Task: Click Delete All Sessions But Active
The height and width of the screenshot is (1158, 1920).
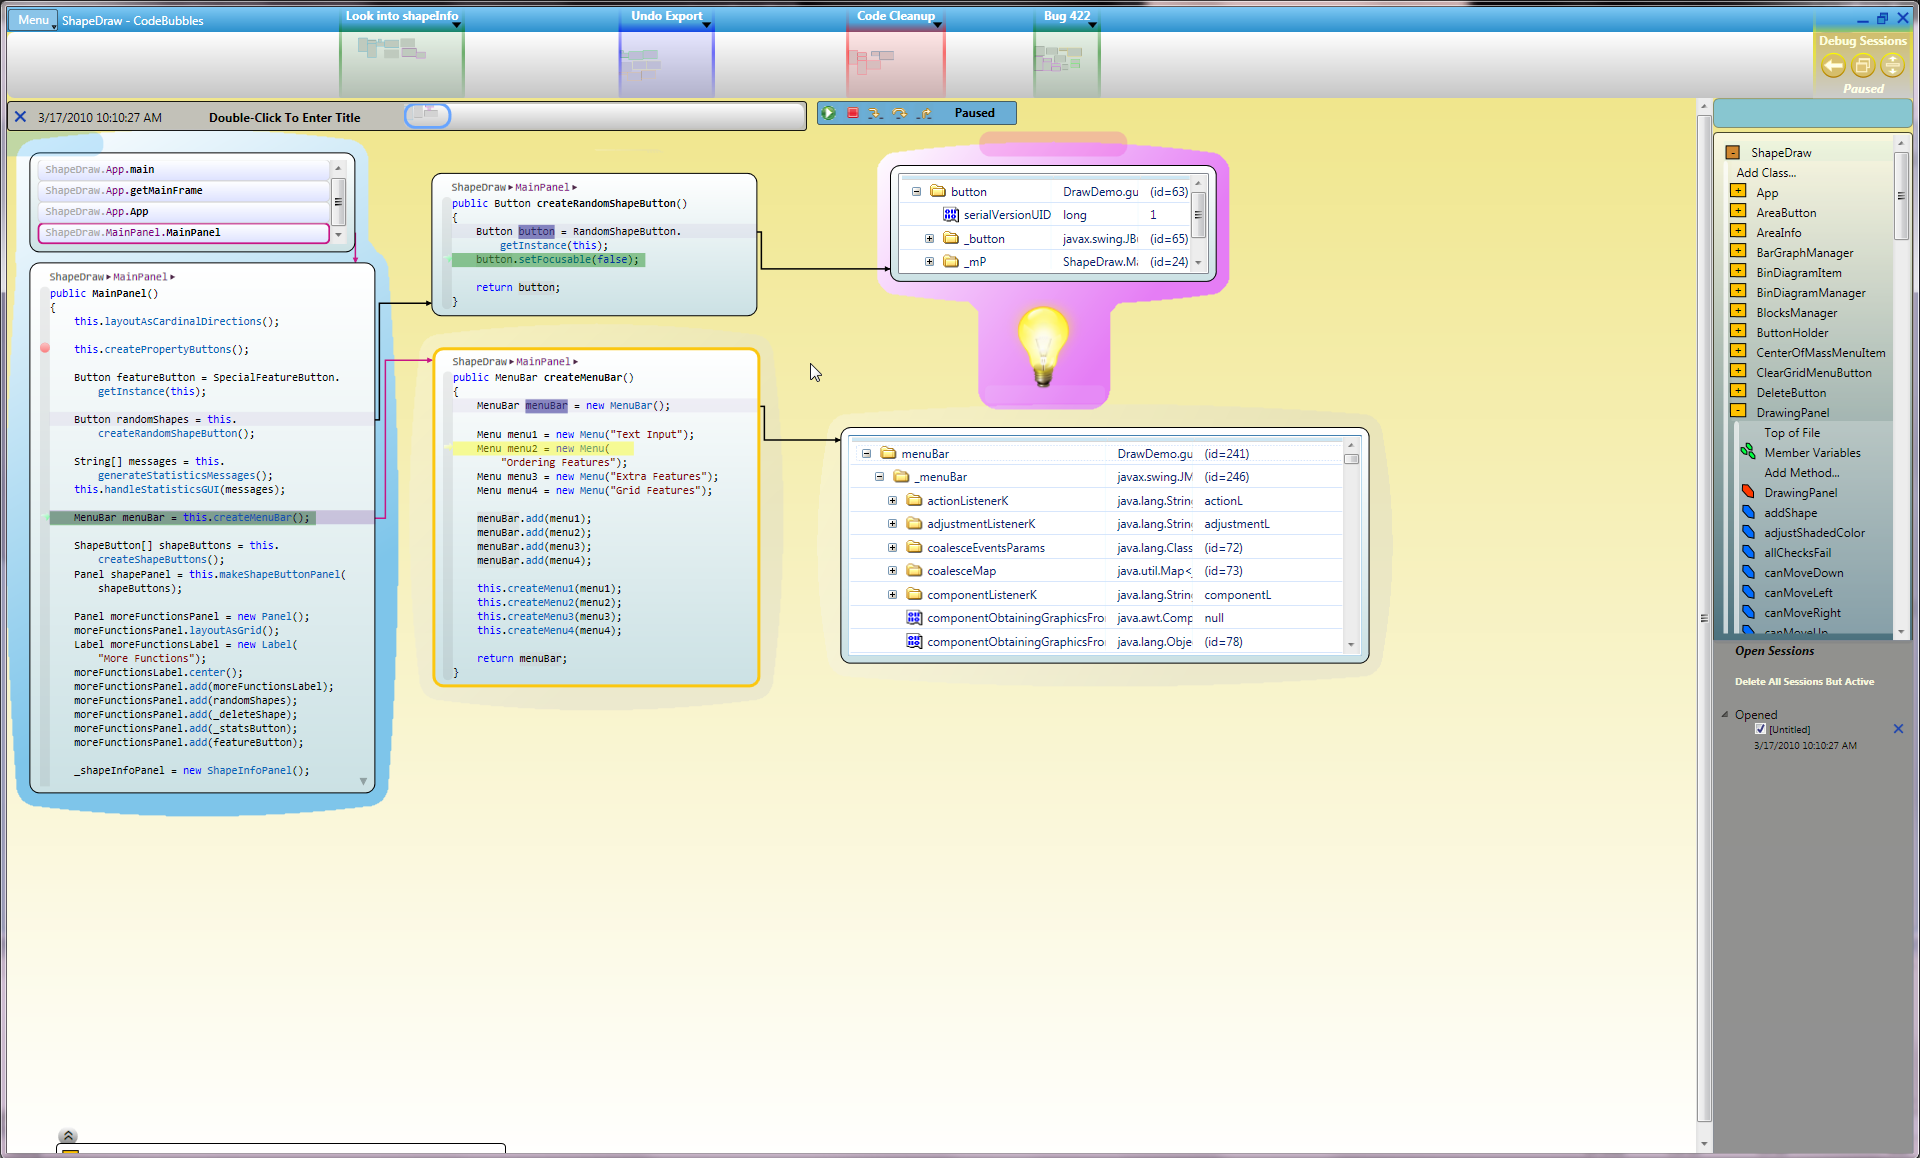Action: coord(1804,681)
